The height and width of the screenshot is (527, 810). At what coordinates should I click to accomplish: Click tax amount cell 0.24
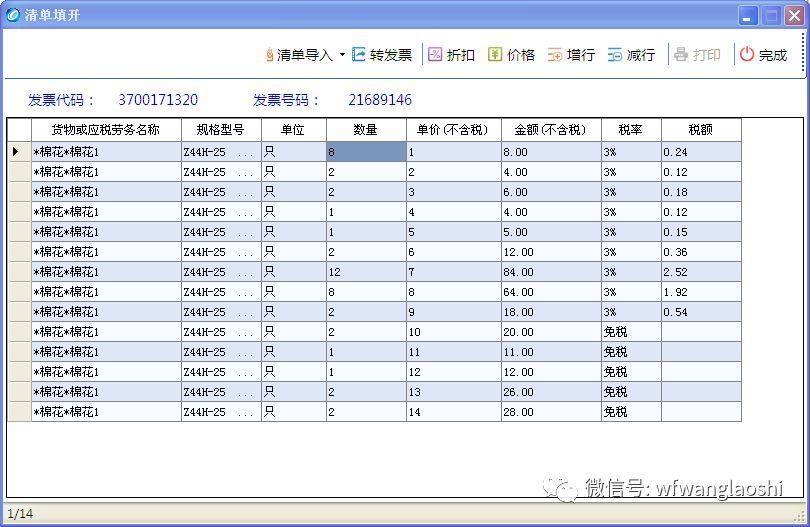[x=701, y=152]
